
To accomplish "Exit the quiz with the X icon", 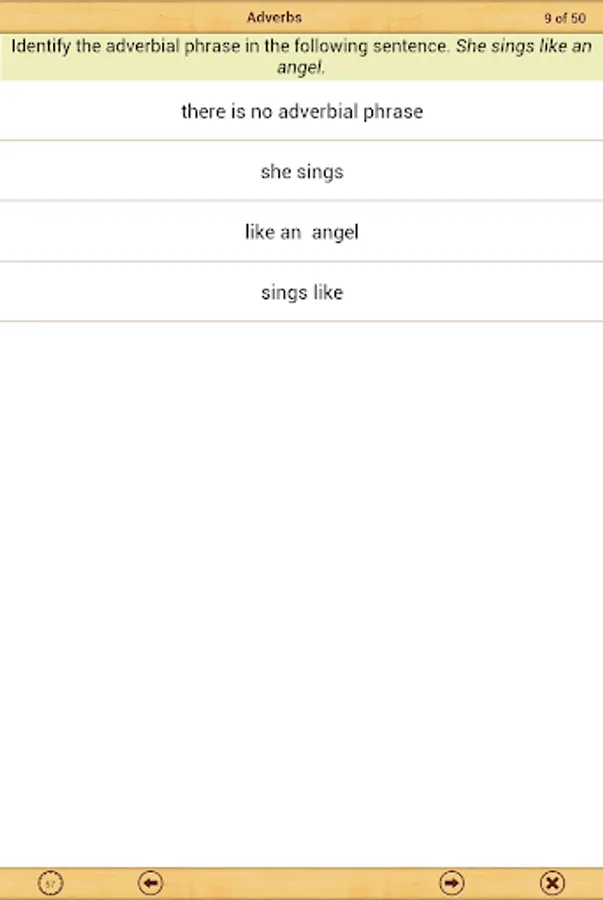I will pyautogui.click(x=552, y=883).
